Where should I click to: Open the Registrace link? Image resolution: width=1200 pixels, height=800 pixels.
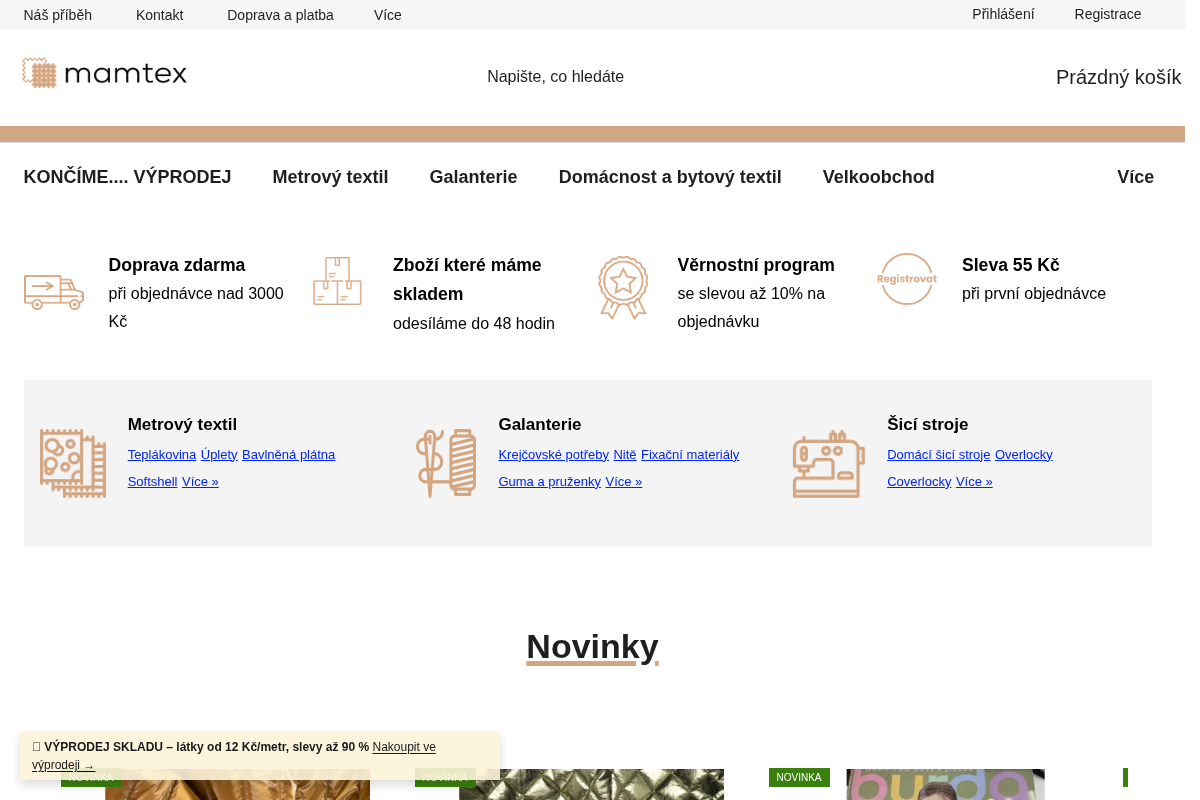click(1108, 14)
